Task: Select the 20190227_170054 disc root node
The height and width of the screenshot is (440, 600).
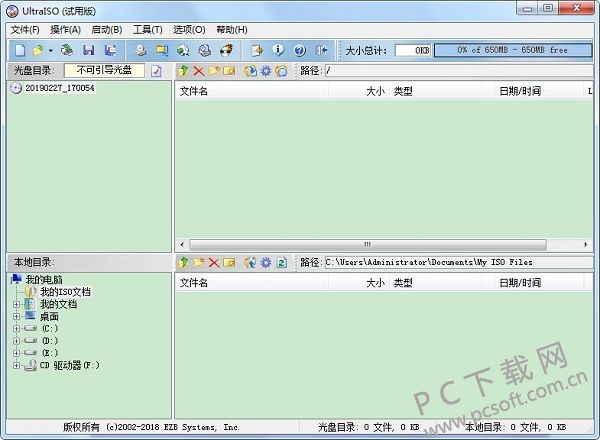Action: pos(59,88)
